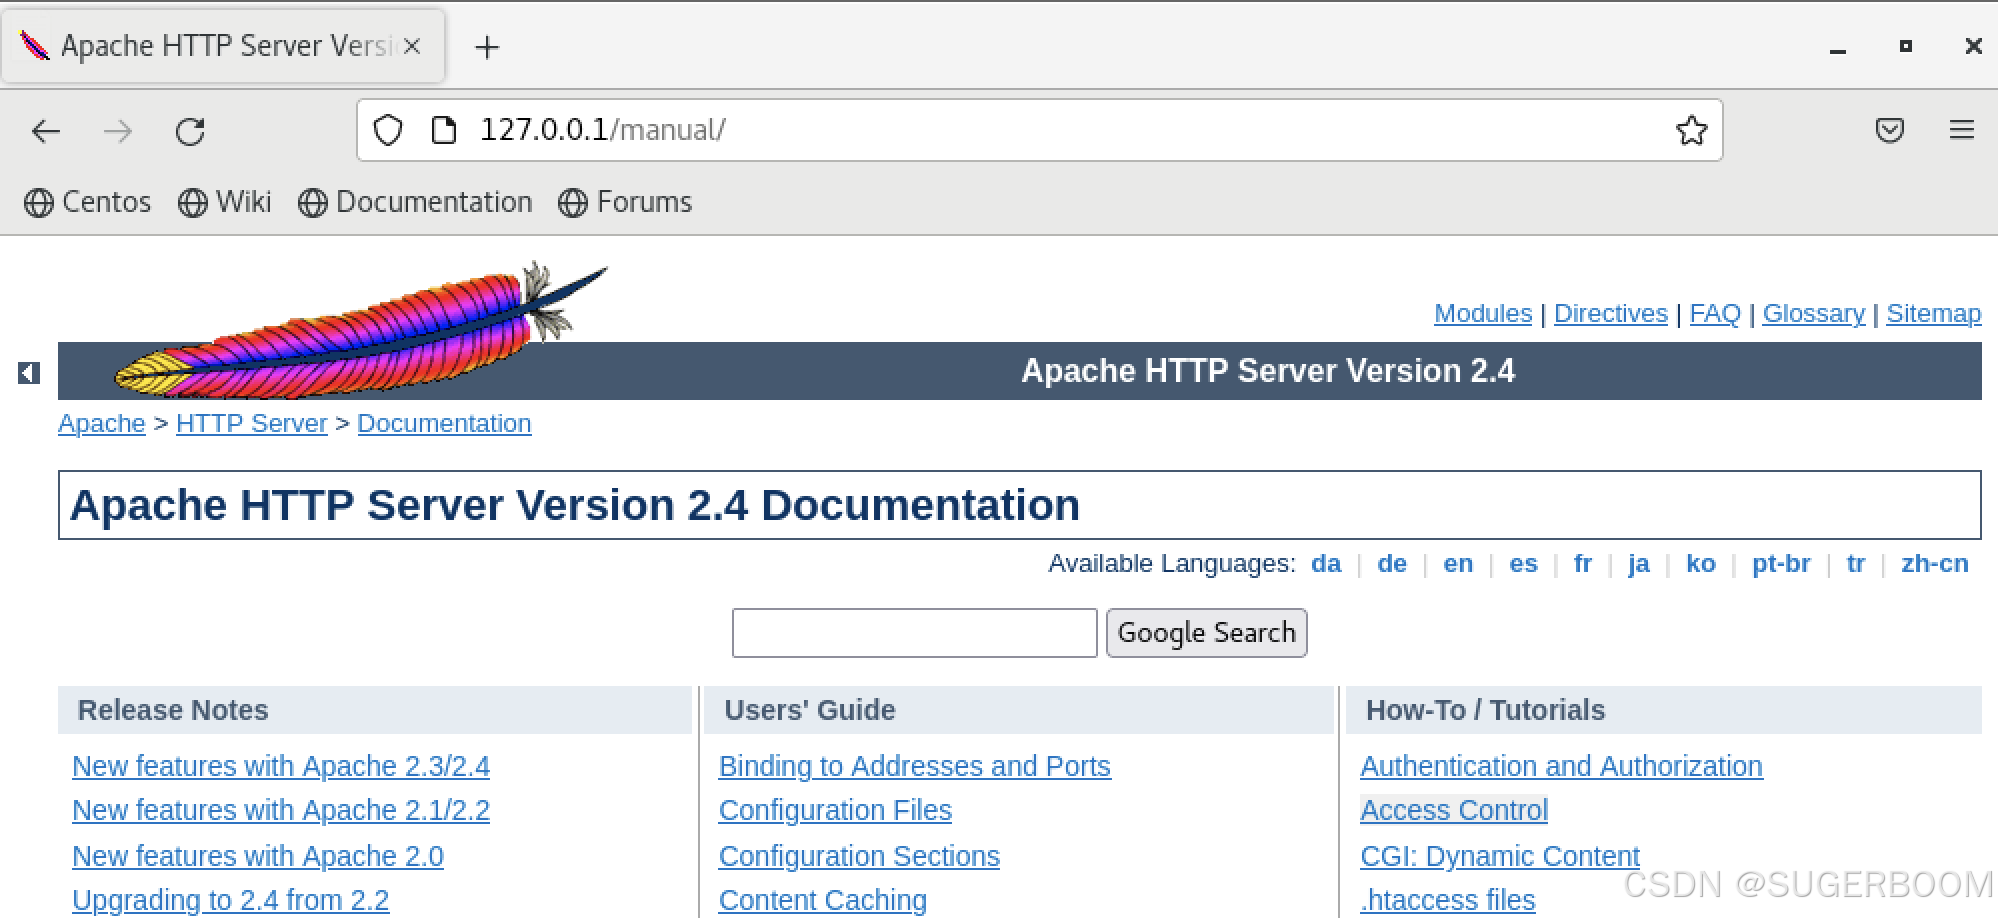The height and width of the screenshot is (918, 1998).
Task: Maximize the browser window
Action: 1906,46
